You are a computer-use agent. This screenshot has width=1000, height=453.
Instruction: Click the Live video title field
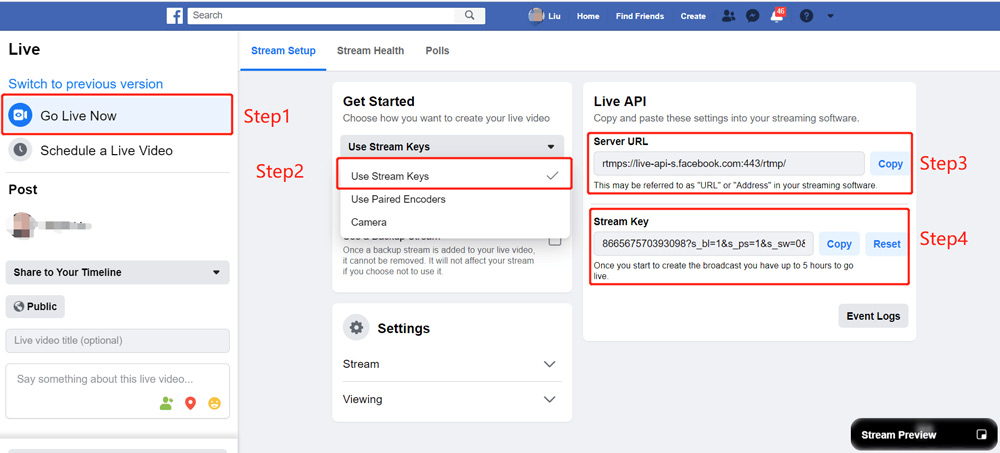(117, 341)
